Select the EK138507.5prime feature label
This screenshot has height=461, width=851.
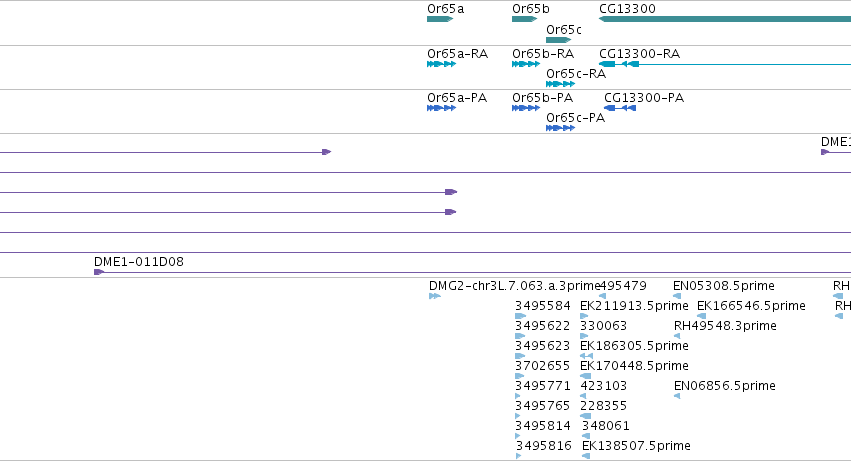(x=636, y=446)
